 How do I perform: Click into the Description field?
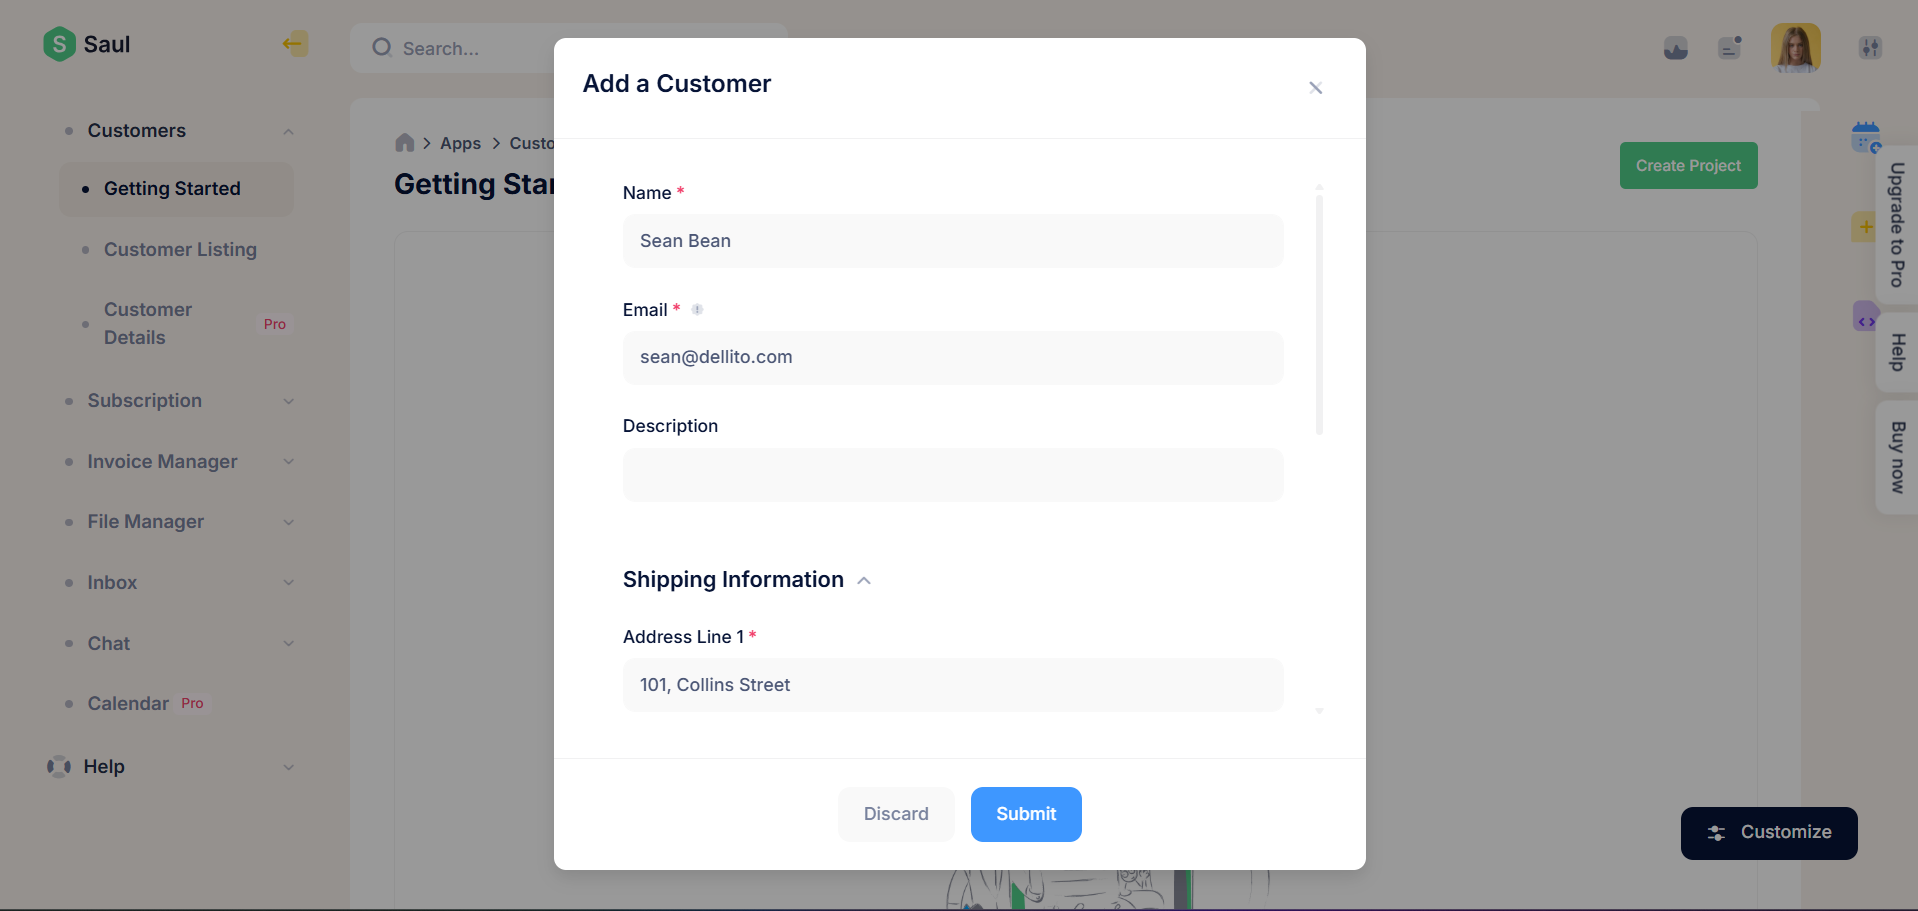tap(952, 475)
